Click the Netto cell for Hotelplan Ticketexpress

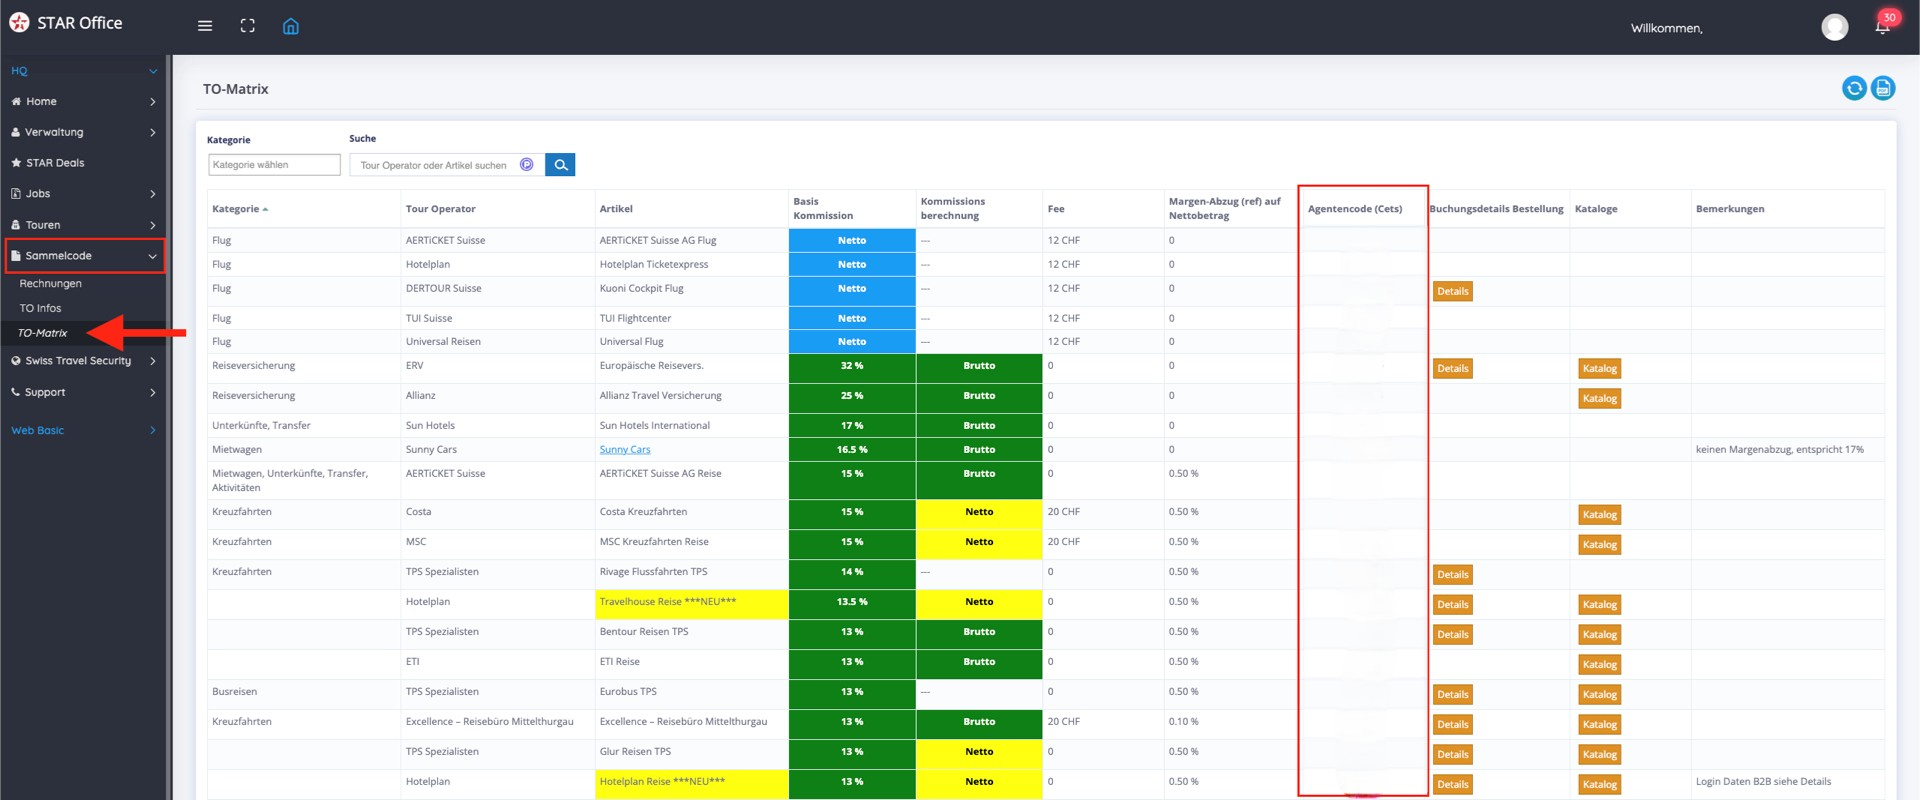pos(852,264)
